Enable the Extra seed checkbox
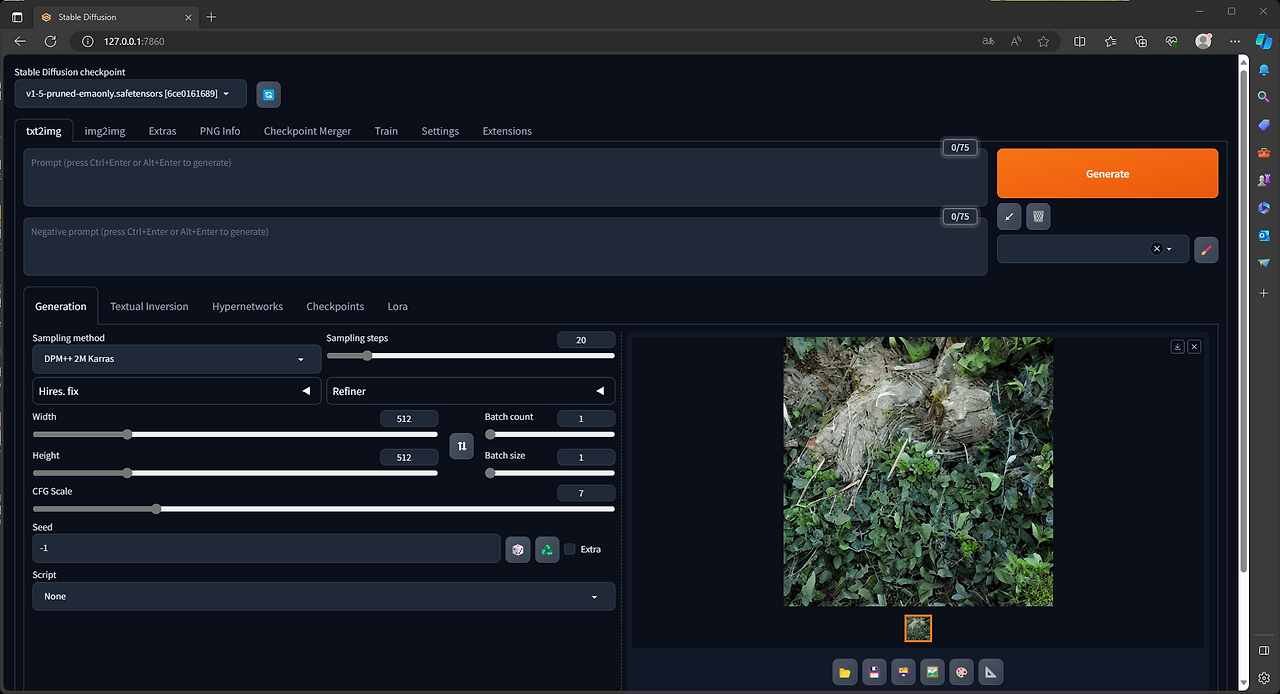This screenshot has width=1280, height=694. pyautogui.click(x=570, y=548)
